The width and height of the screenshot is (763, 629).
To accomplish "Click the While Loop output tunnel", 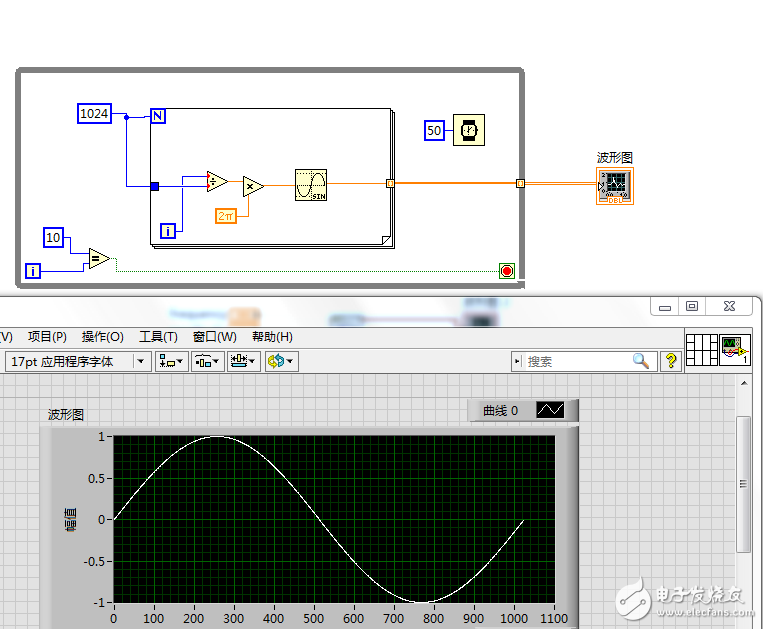I will (x=520, y=183).
